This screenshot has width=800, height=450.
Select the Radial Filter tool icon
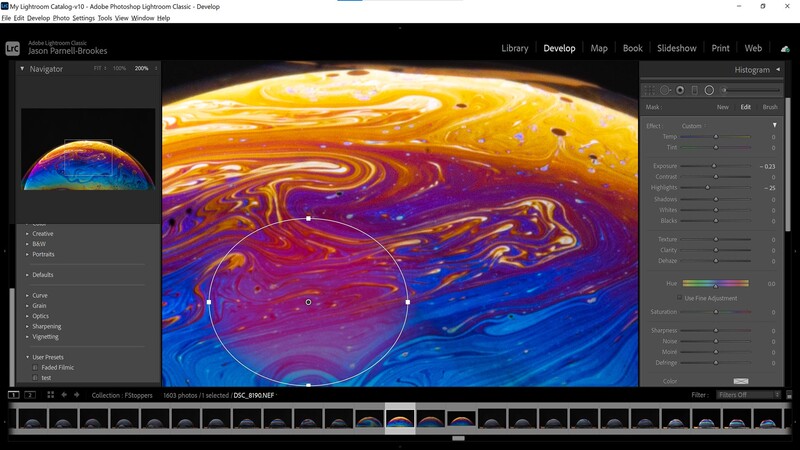point(709,90)
